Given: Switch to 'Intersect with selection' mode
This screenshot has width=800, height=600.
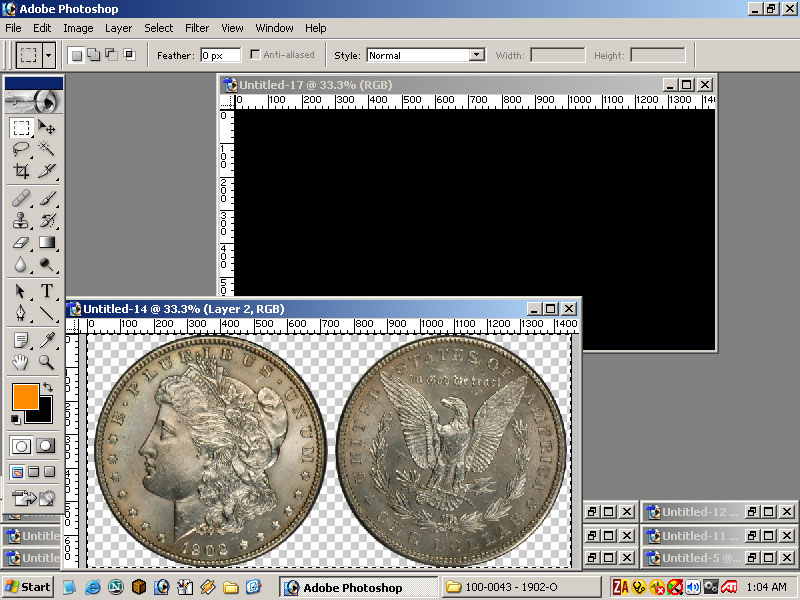Looking at the screenshot, I should pyautogui.click(x=129, y=55).
